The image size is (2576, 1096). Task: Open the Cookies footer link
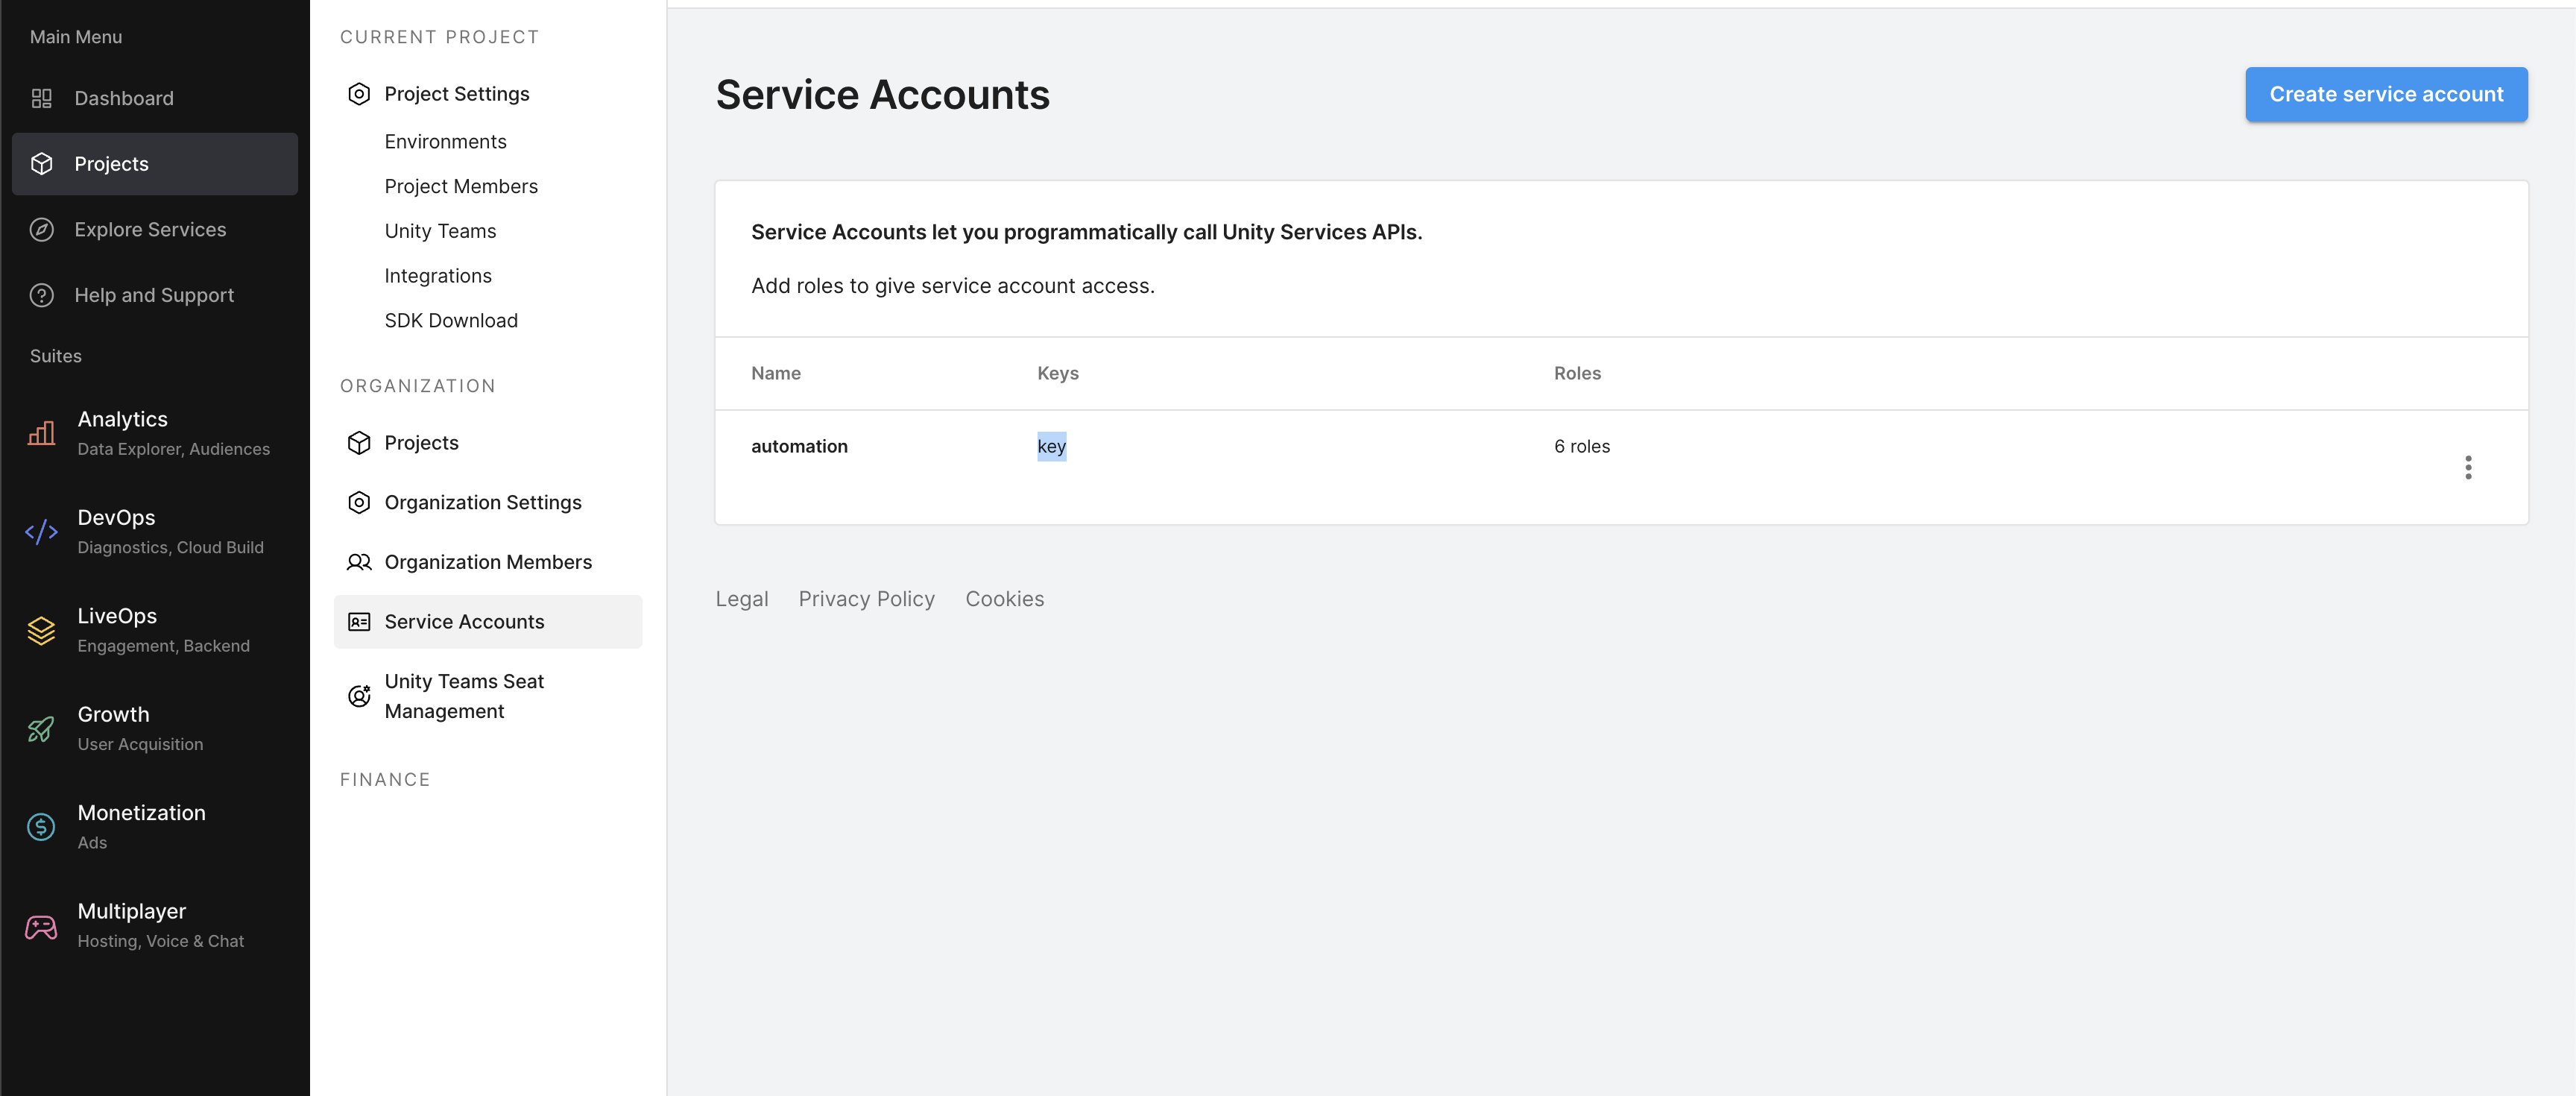(x=1004, y=599)
